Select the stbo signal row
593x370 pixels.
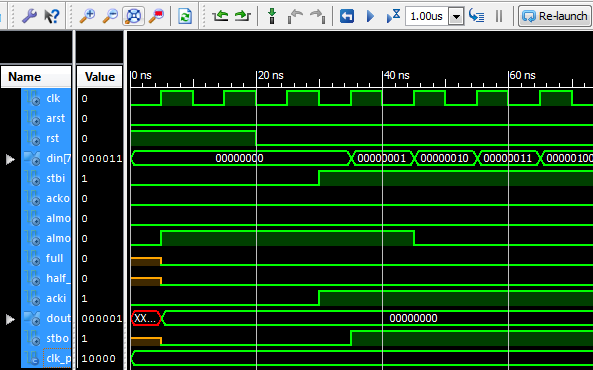click(x=46, y=338)
